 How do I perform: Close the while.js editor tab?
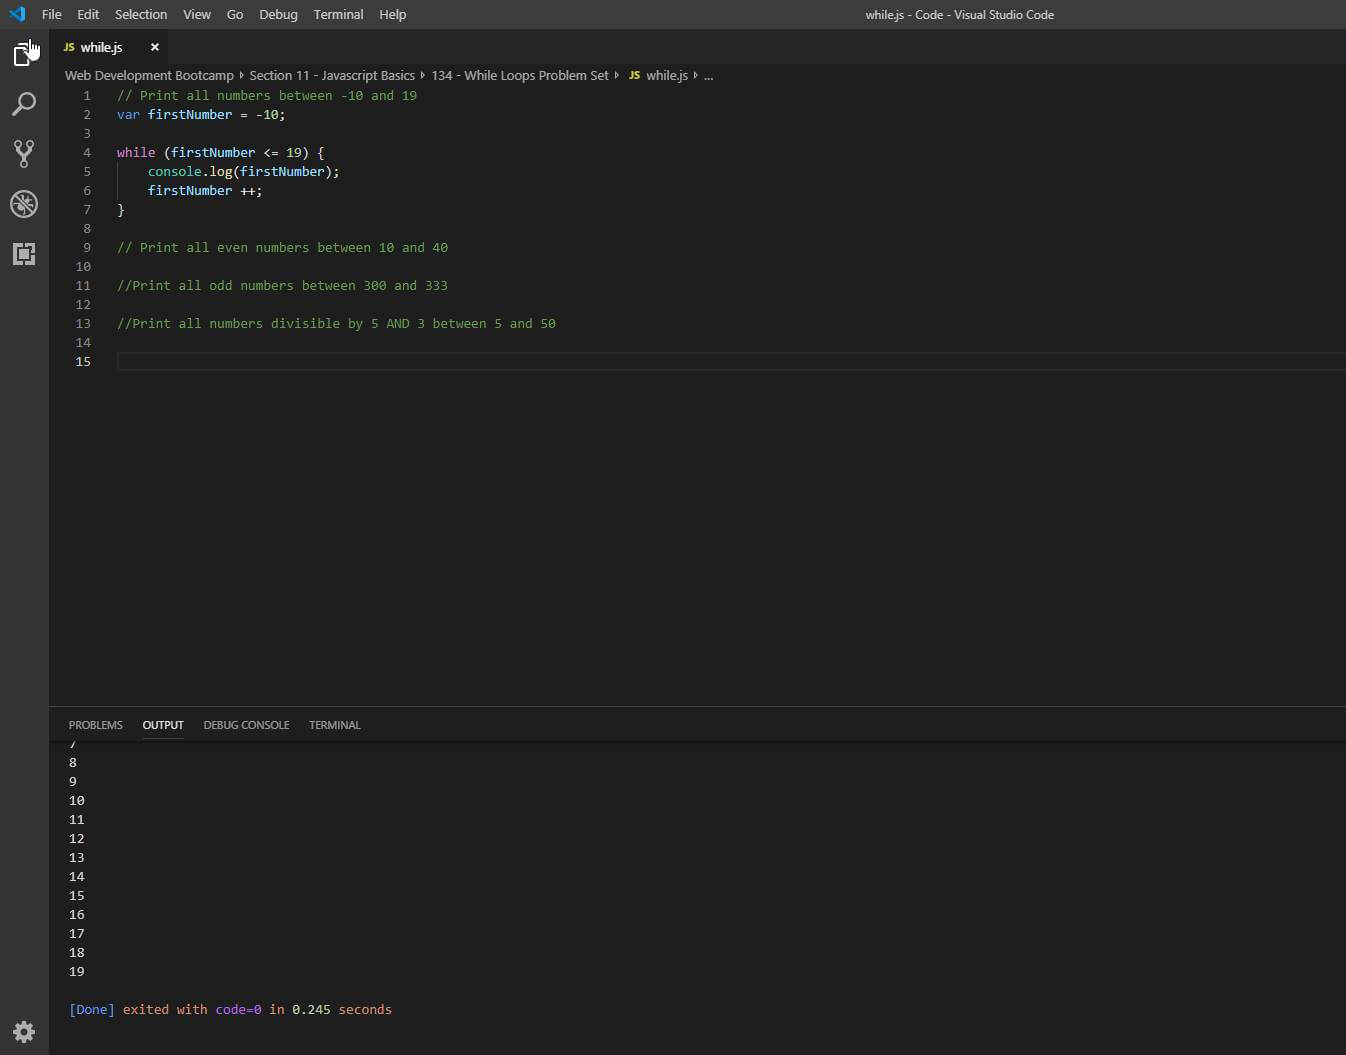pos(155,47)
